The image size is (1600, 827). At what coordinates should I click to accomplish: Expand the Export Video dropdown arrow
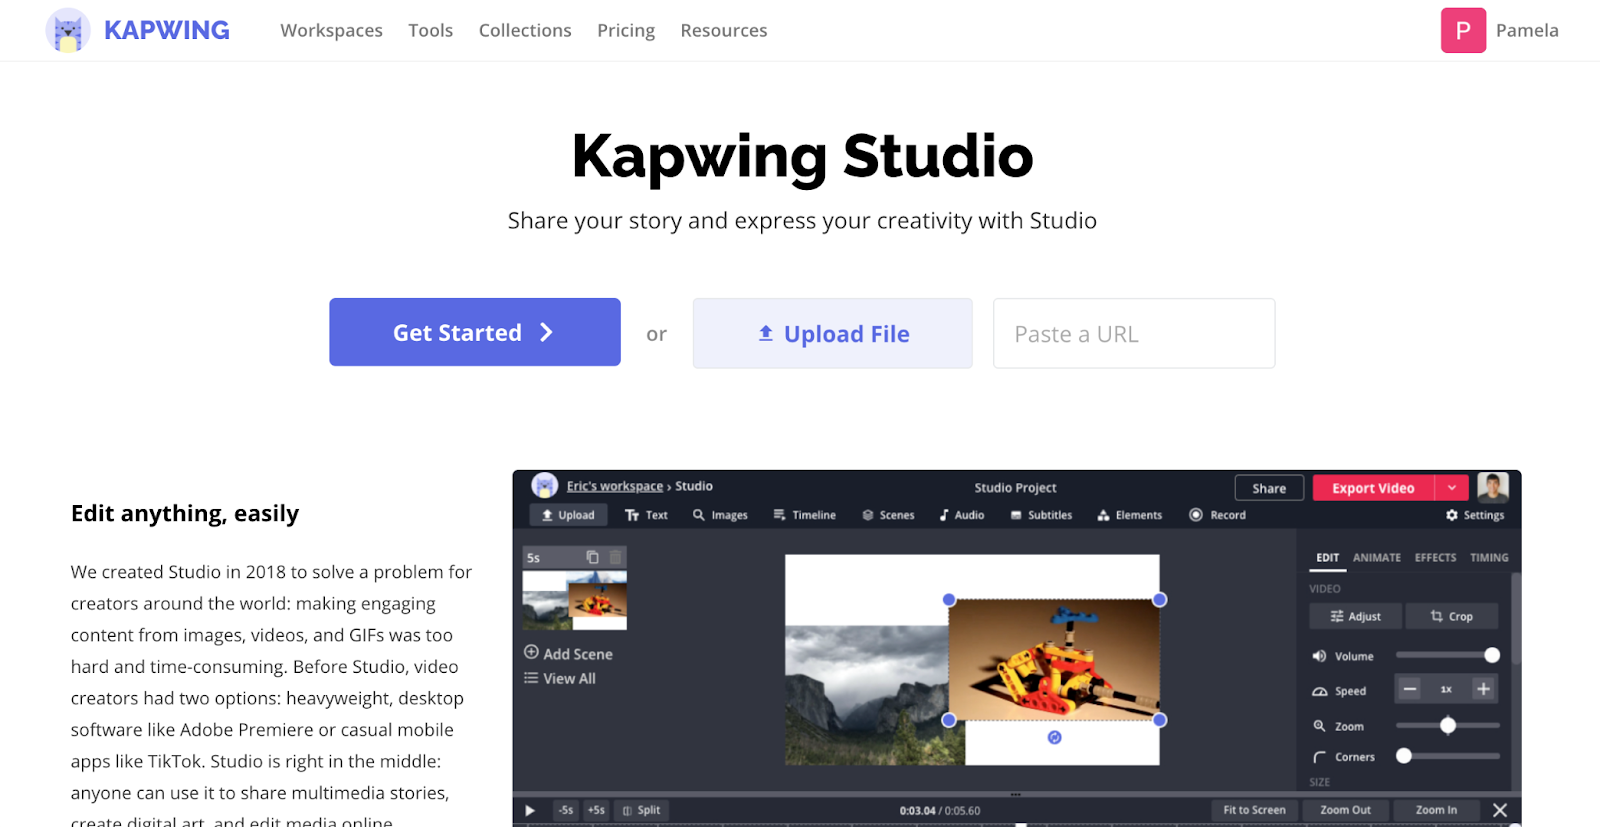click(1452, 488)
